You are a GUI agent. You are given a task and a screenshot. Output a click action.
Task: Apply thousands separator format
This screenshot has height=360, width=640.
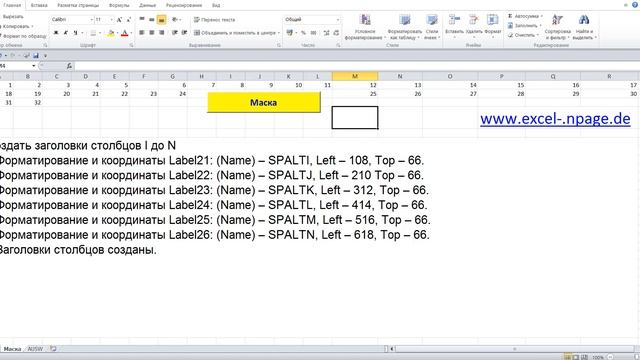point(313,33)
